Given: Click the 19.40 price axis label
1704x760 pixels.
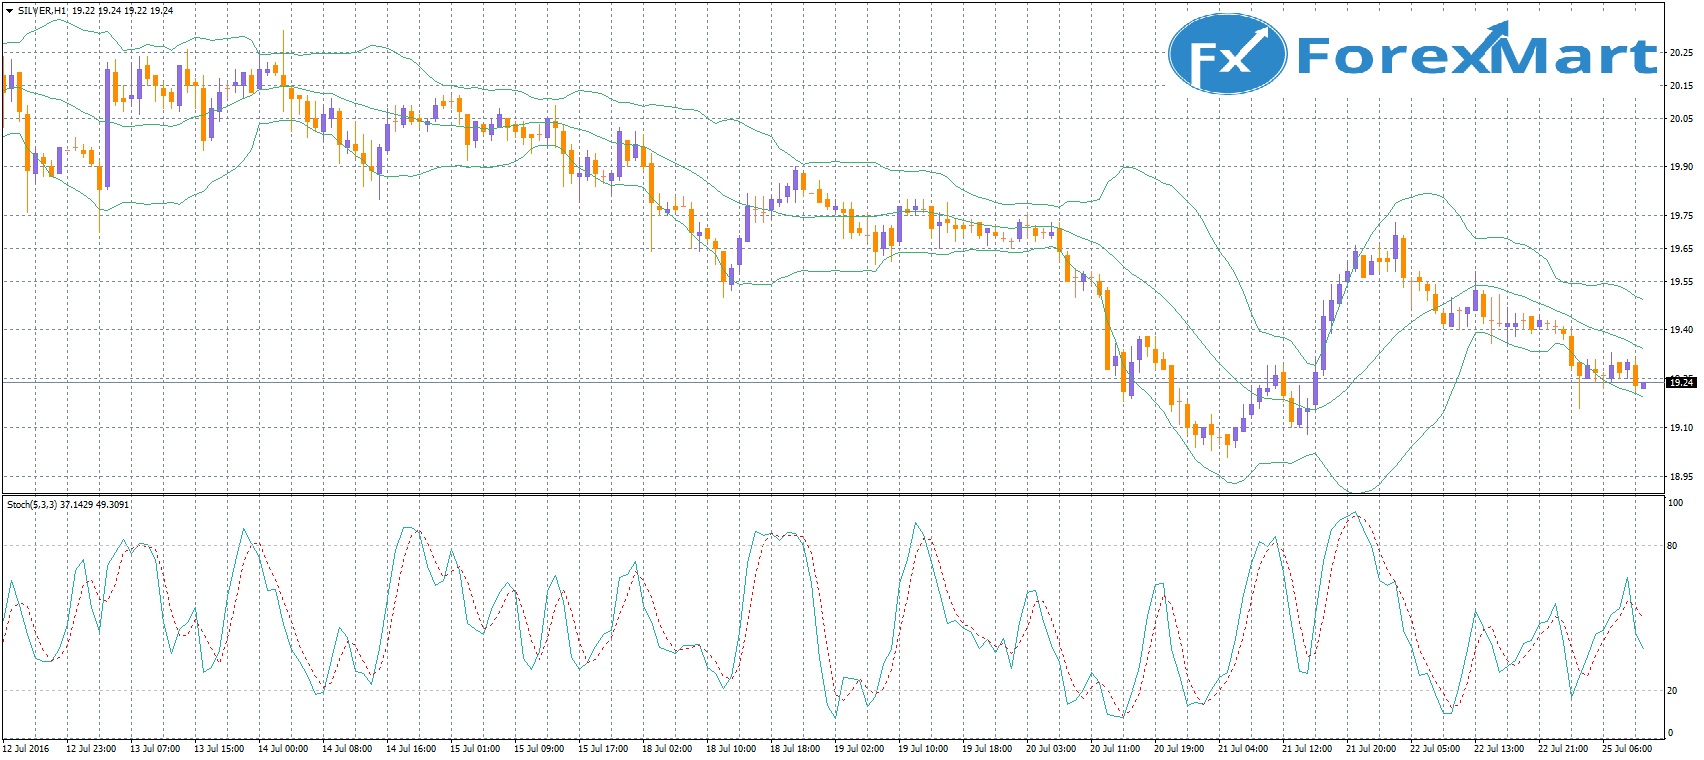Looking at the screenshot, I should (x=1681, y=330).
